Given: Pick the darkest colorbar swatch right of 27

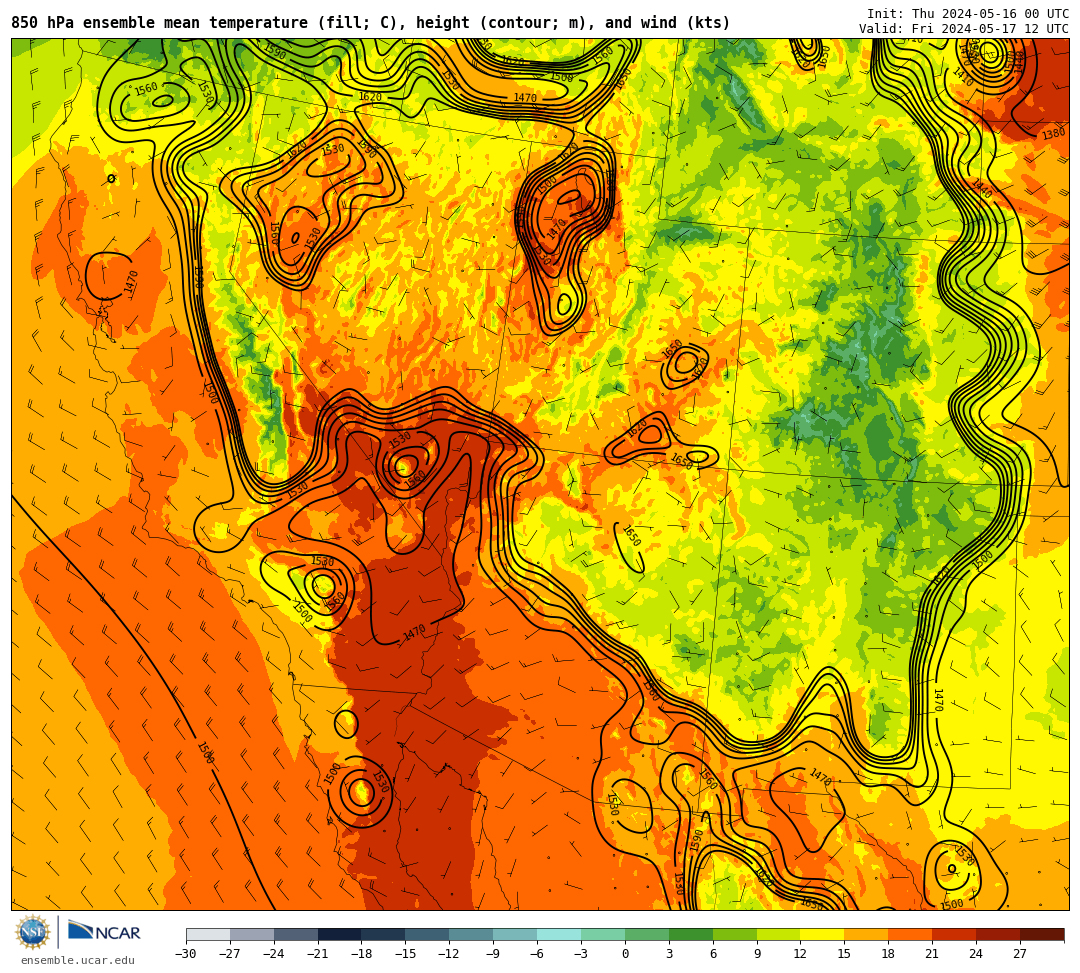Looking at the screenshot, I should coord(1042,934).
